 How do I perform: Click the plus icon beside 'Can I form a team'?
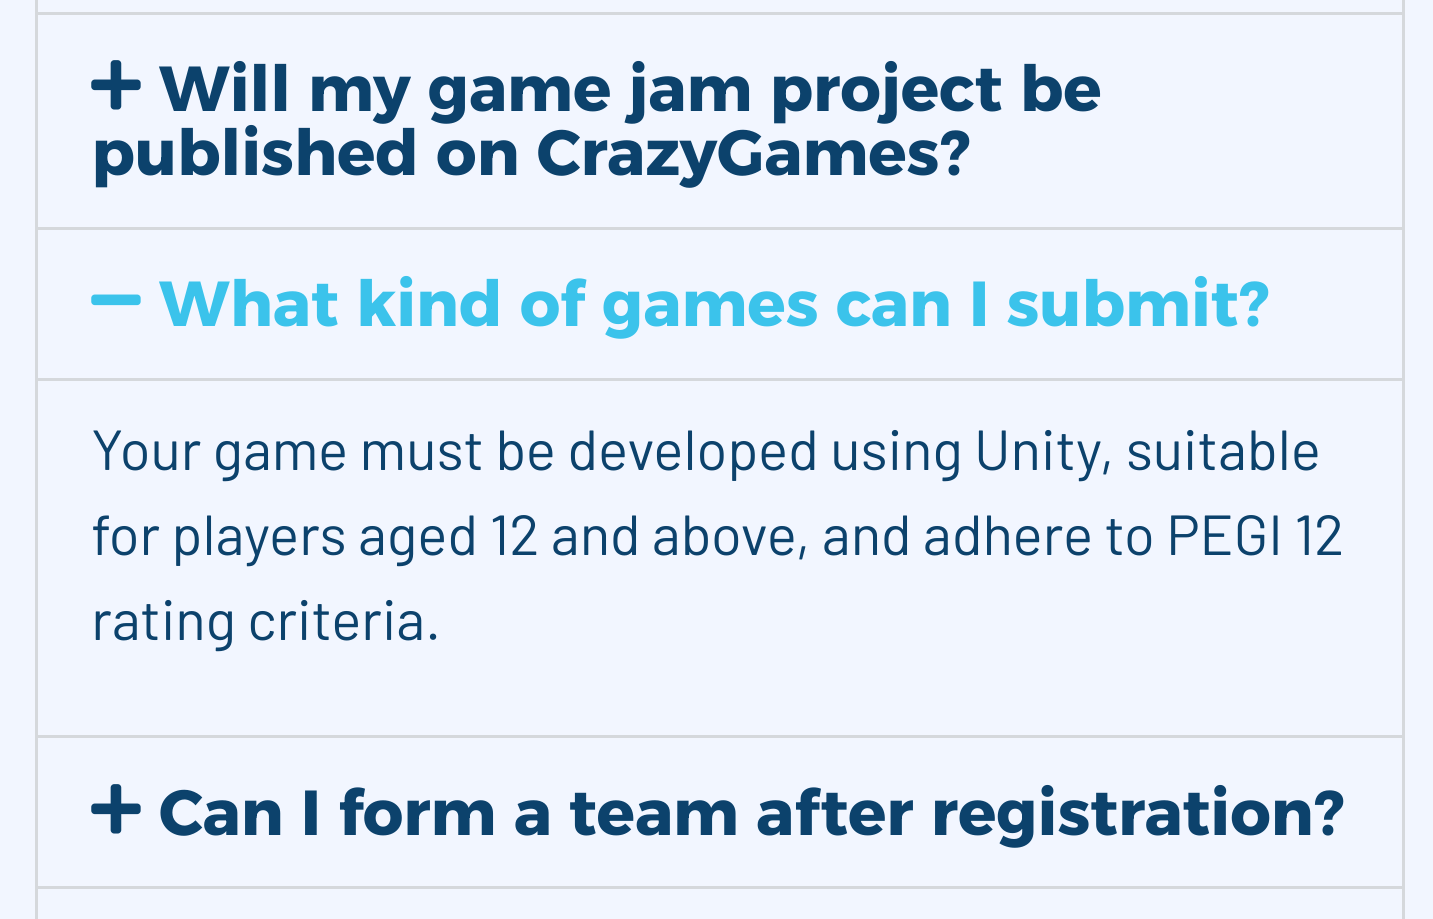pyautogui.click(x=116, y=810)
